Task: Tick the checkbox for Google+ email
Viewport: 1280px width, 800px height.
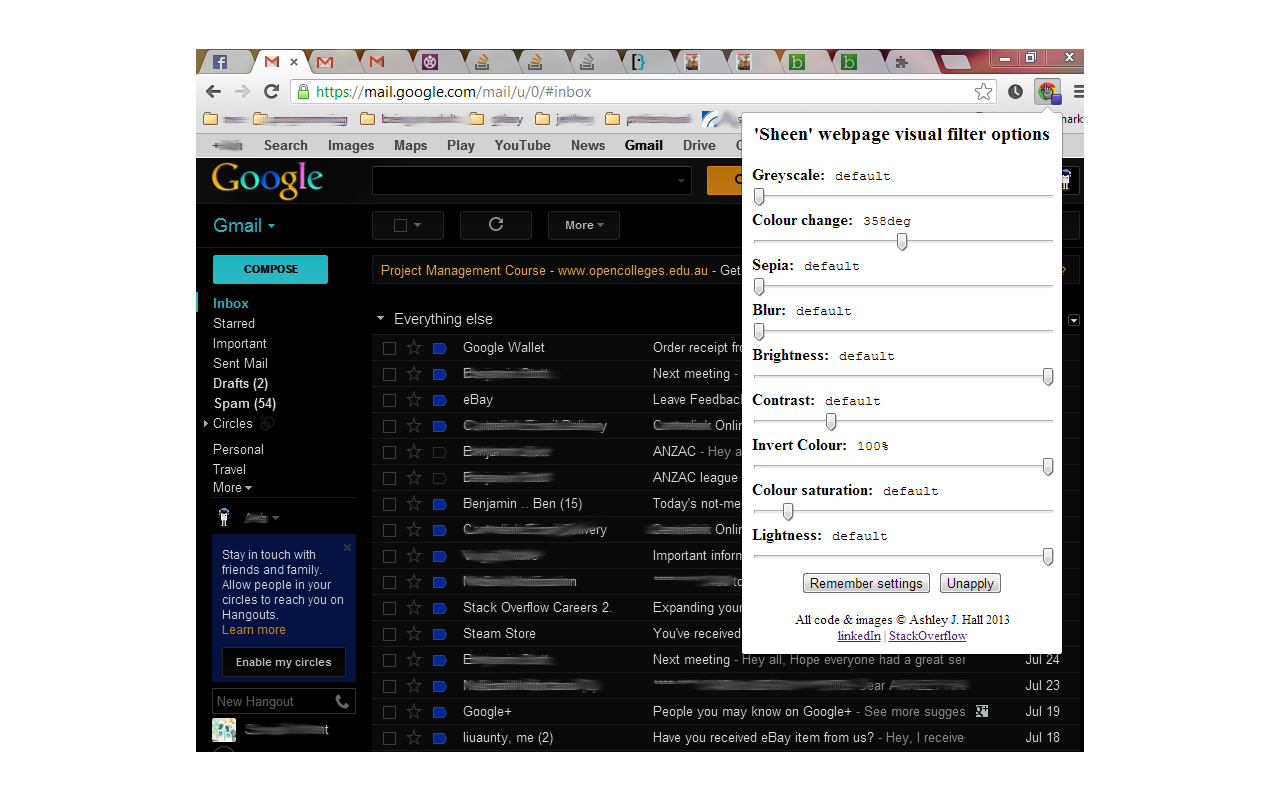Action: click(x=389, y=712)
